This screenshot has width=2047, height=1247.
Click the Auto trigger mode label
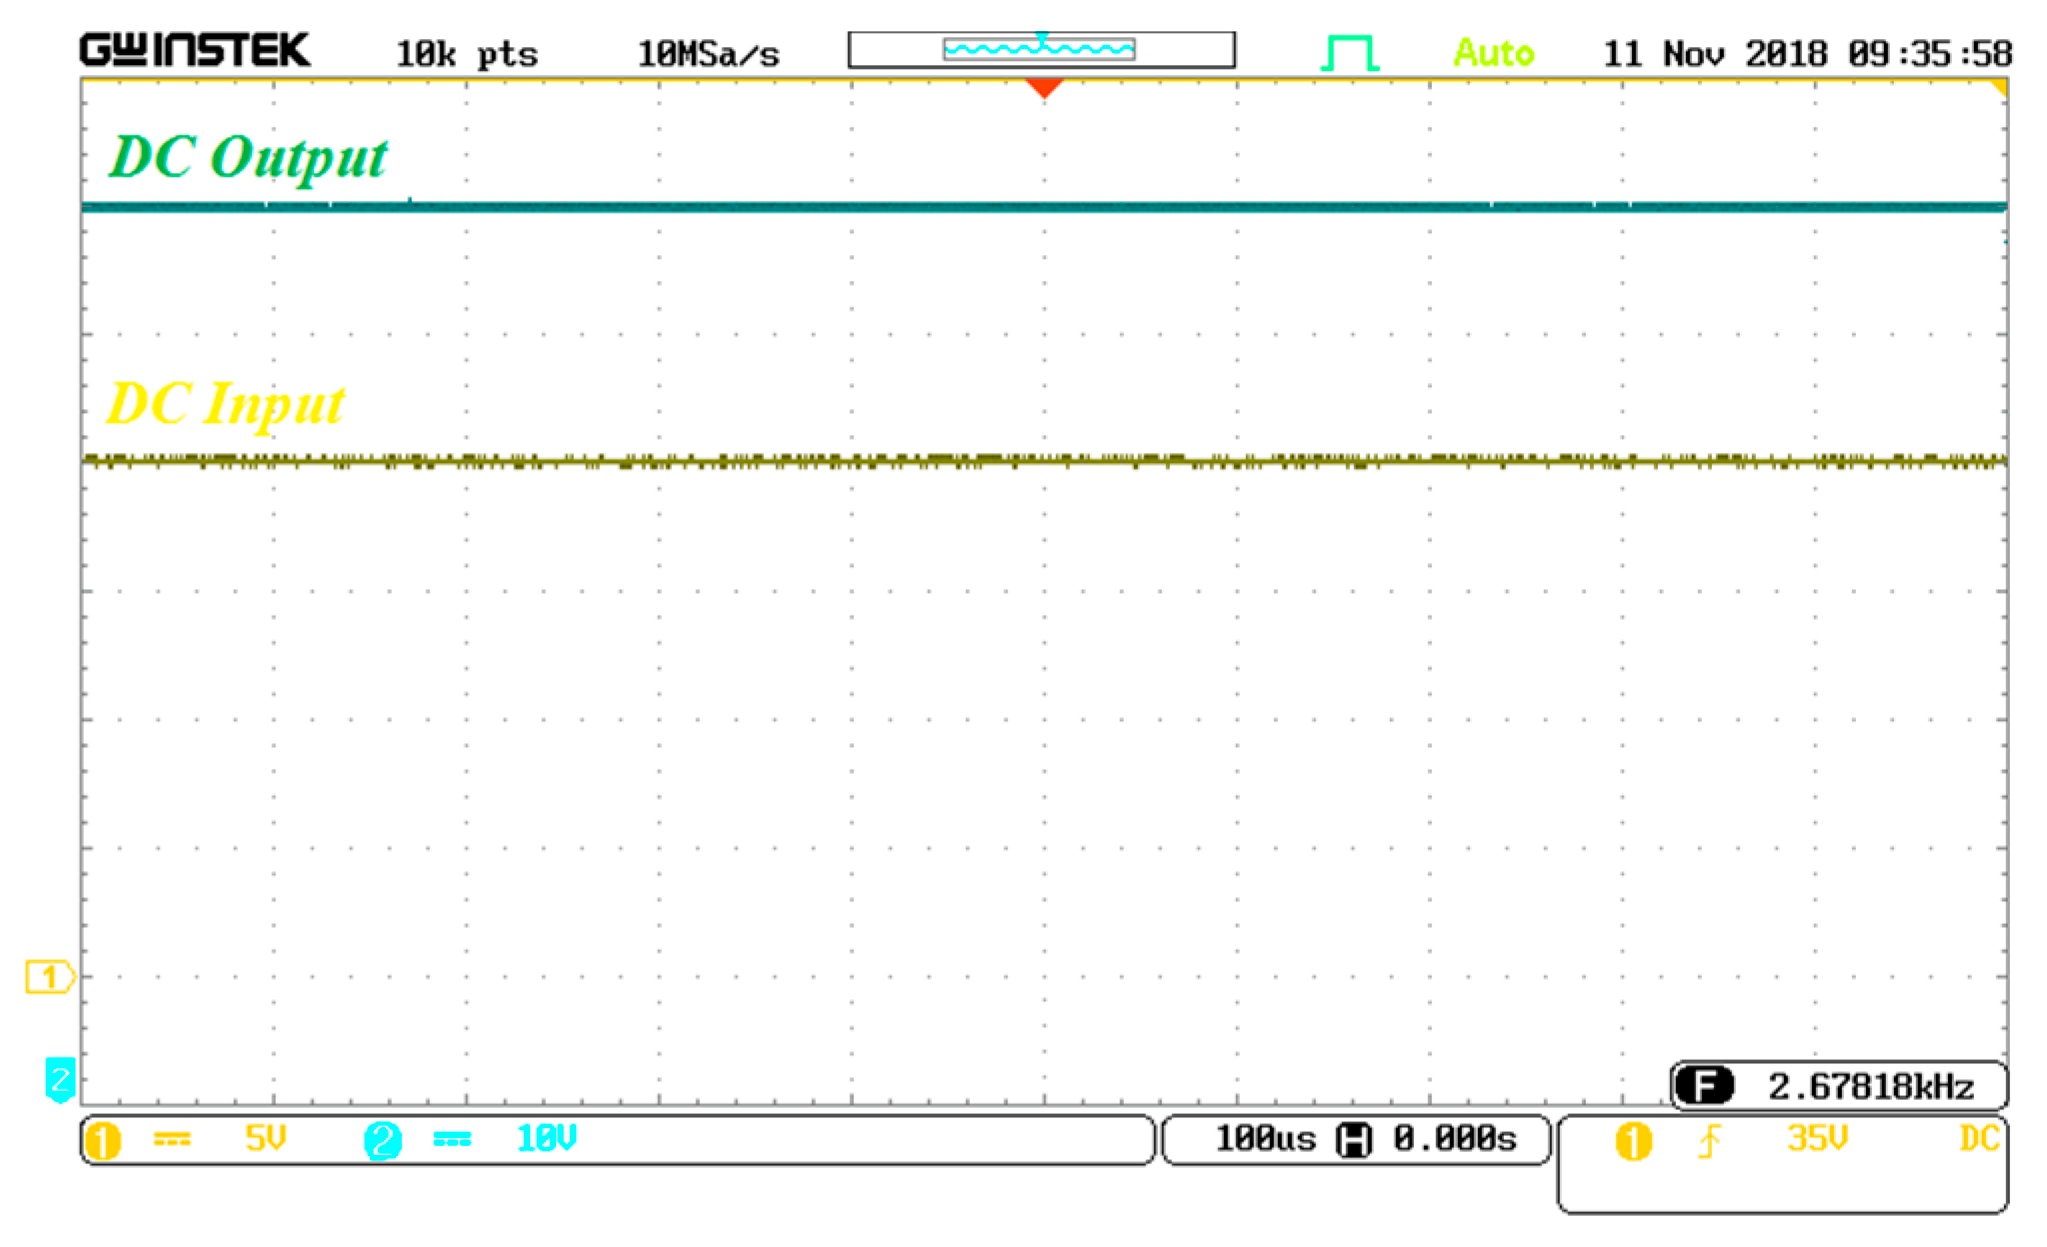(x=1493, y=52)
